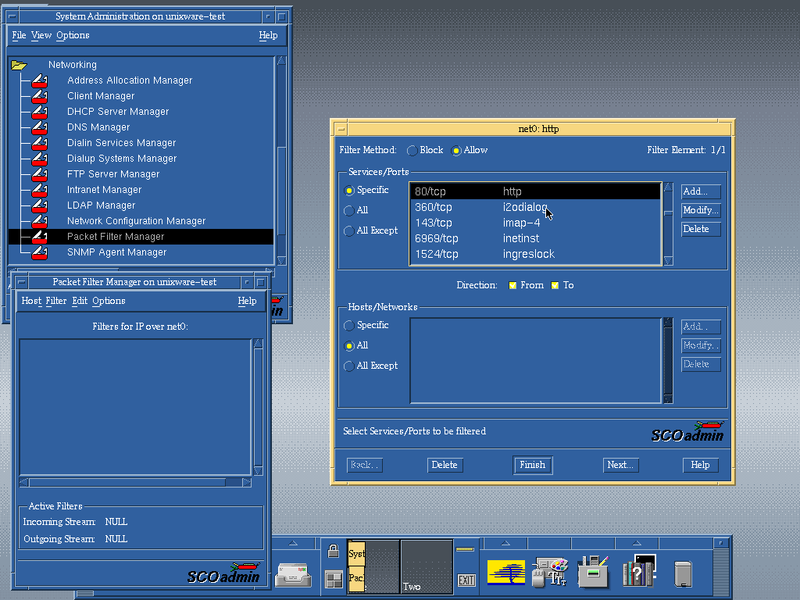This screenshot has height=600, width=800.
Task: Click the padlock lock-screen icon
Action: 333,551
